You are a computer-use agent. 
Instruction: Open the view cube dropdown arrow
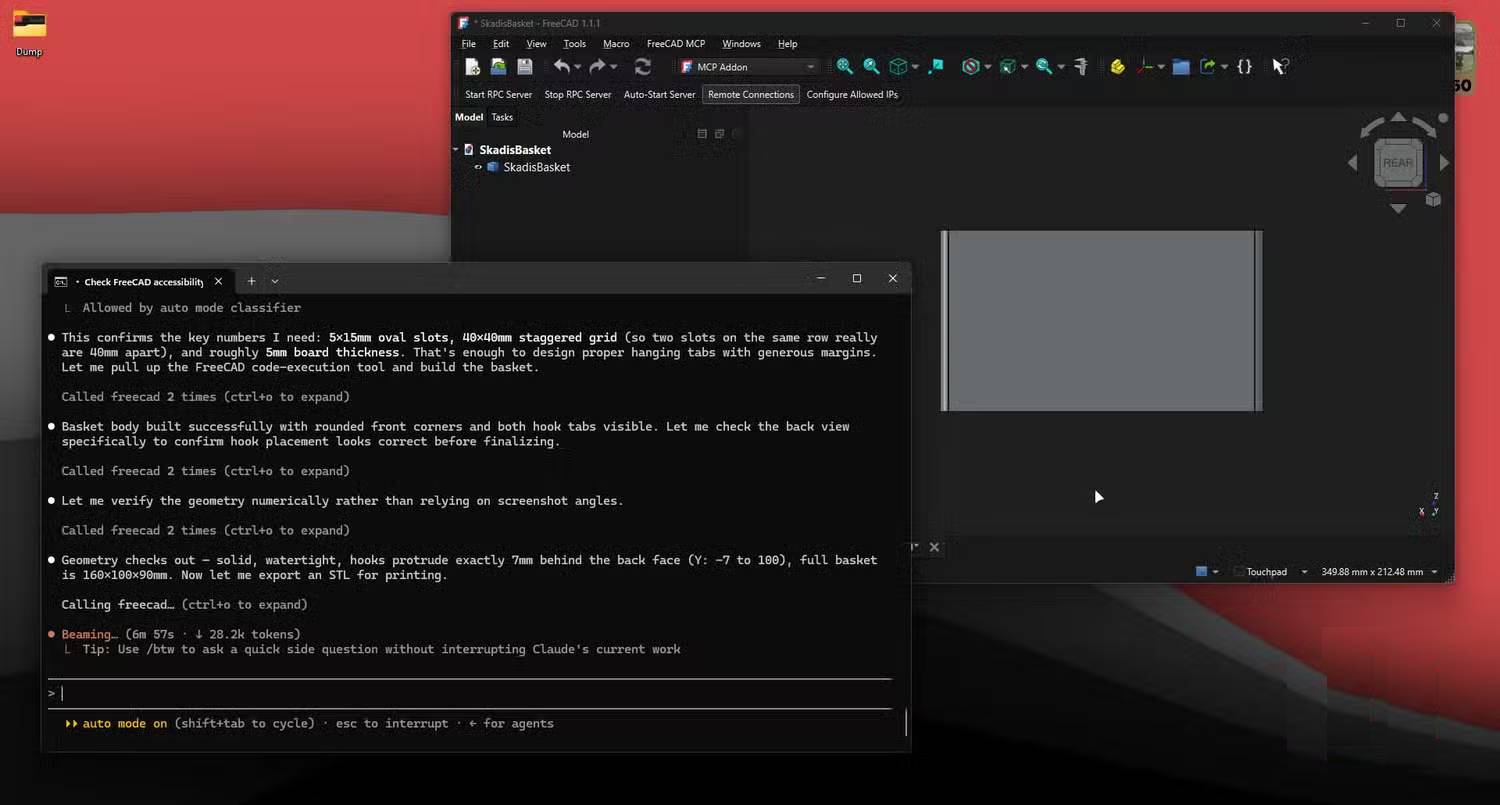(x=914, y=67)
